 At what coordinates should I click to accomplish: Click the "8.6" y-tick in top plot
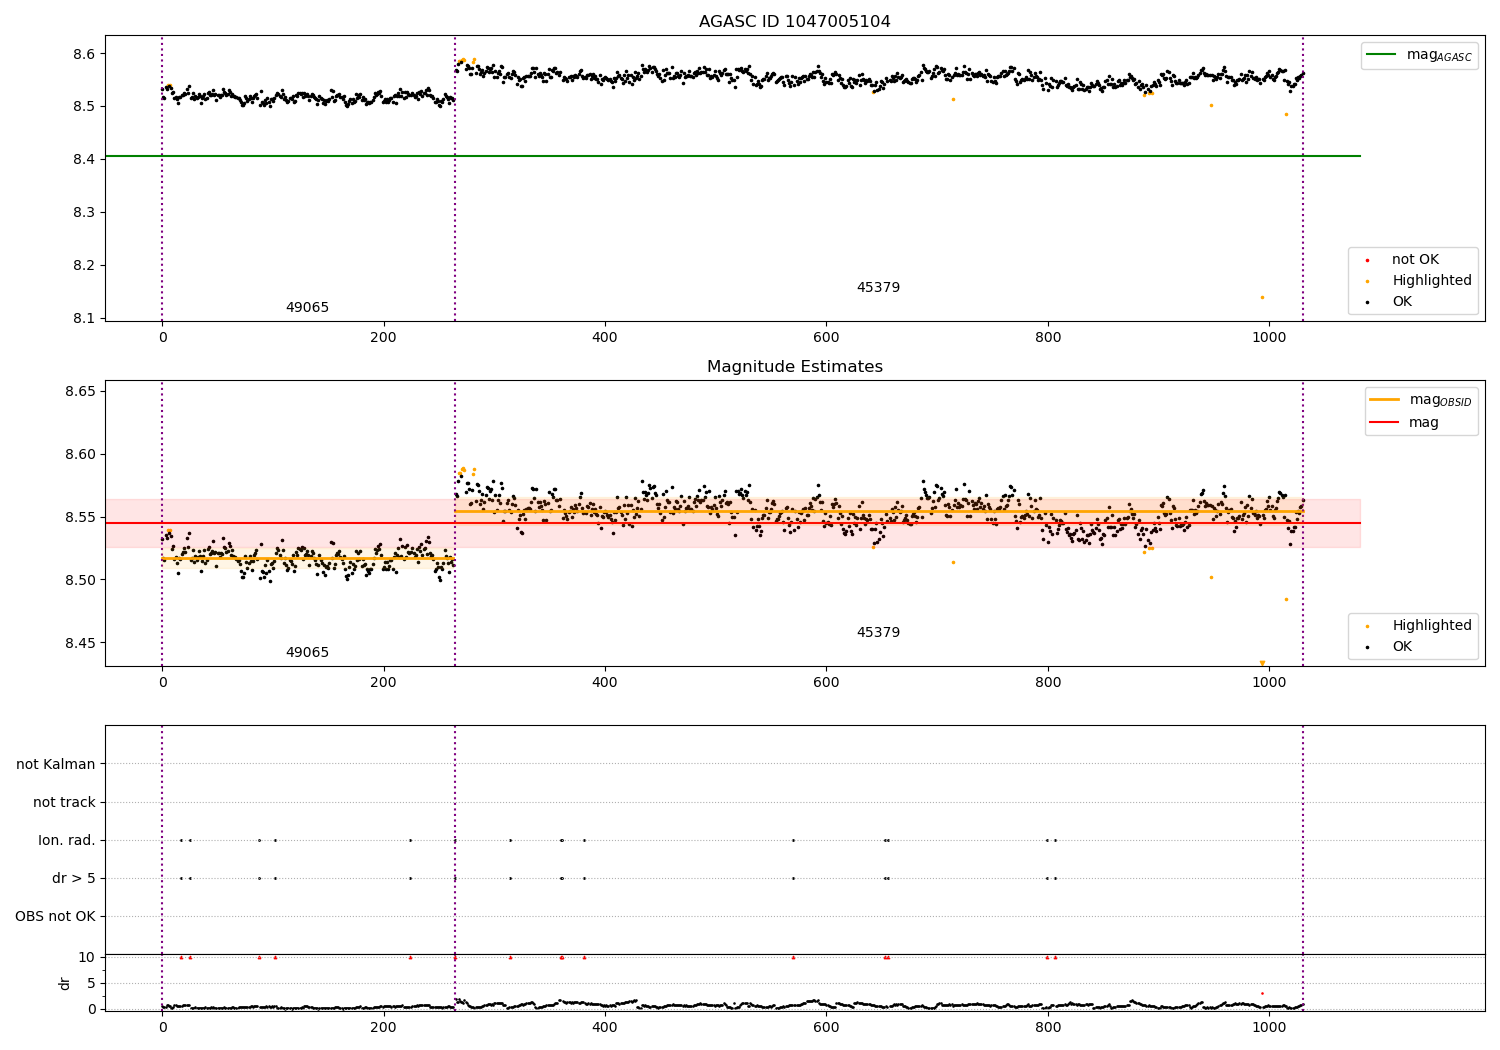tap(85, 54)
